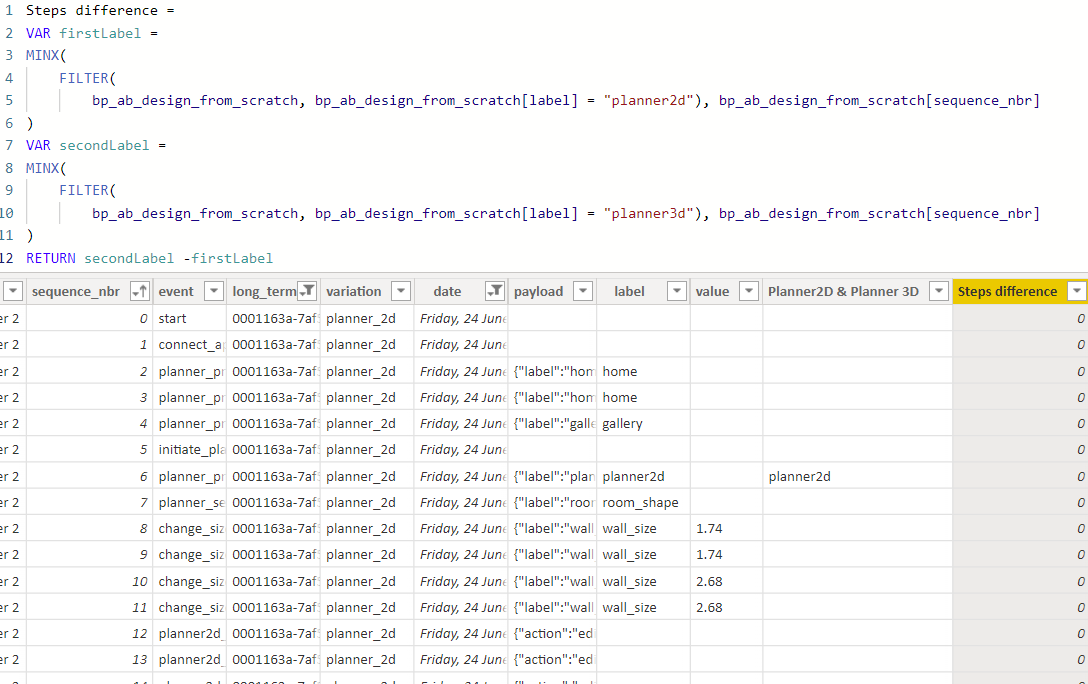The image size is (1088, 684).
Task: Open the date column filter icon
Action: coord(494,291)
